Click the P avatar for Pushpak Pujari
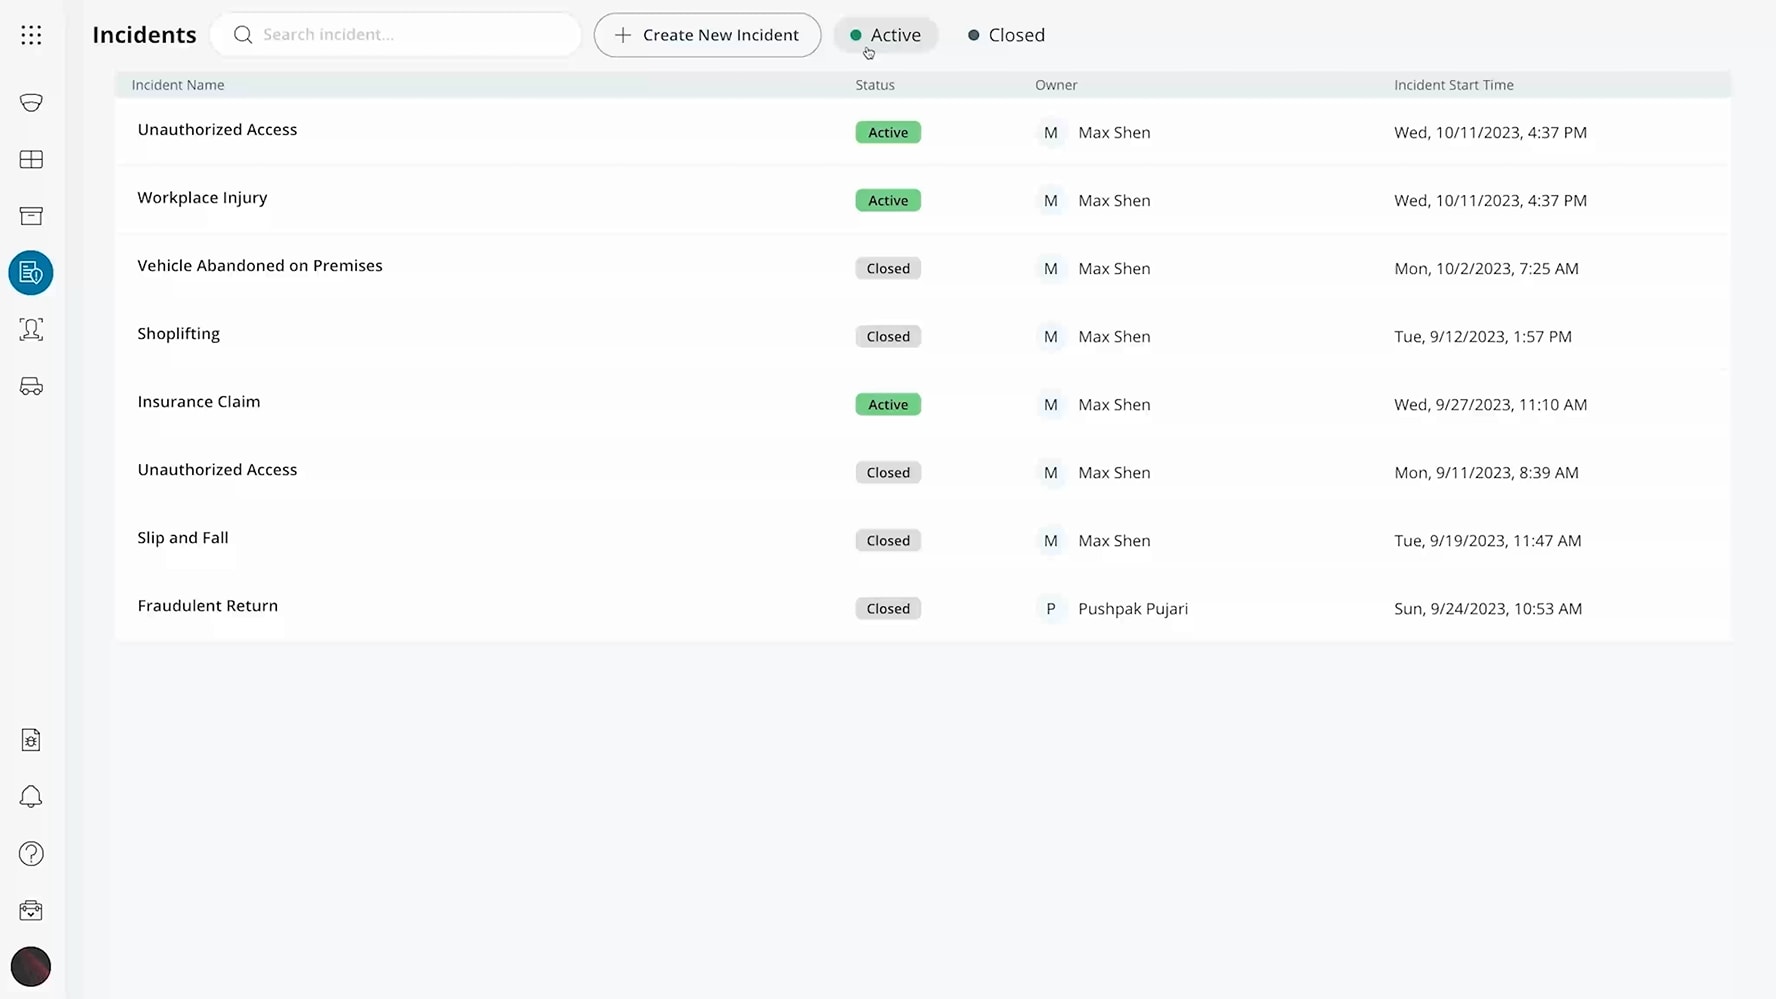The image size is (1776, 999). [1050, 609]
